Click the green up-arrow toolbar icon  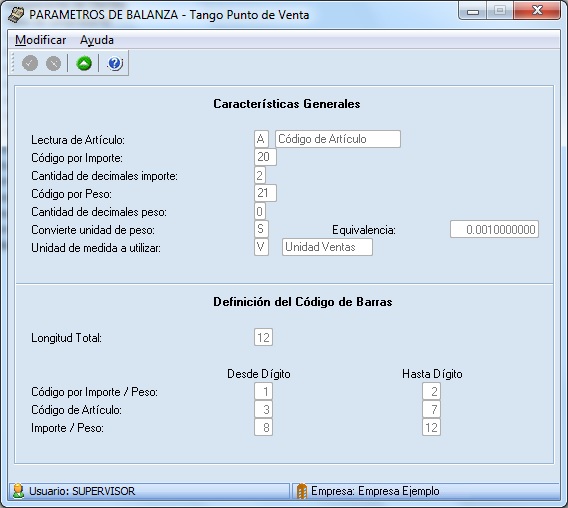click(84, 63)
